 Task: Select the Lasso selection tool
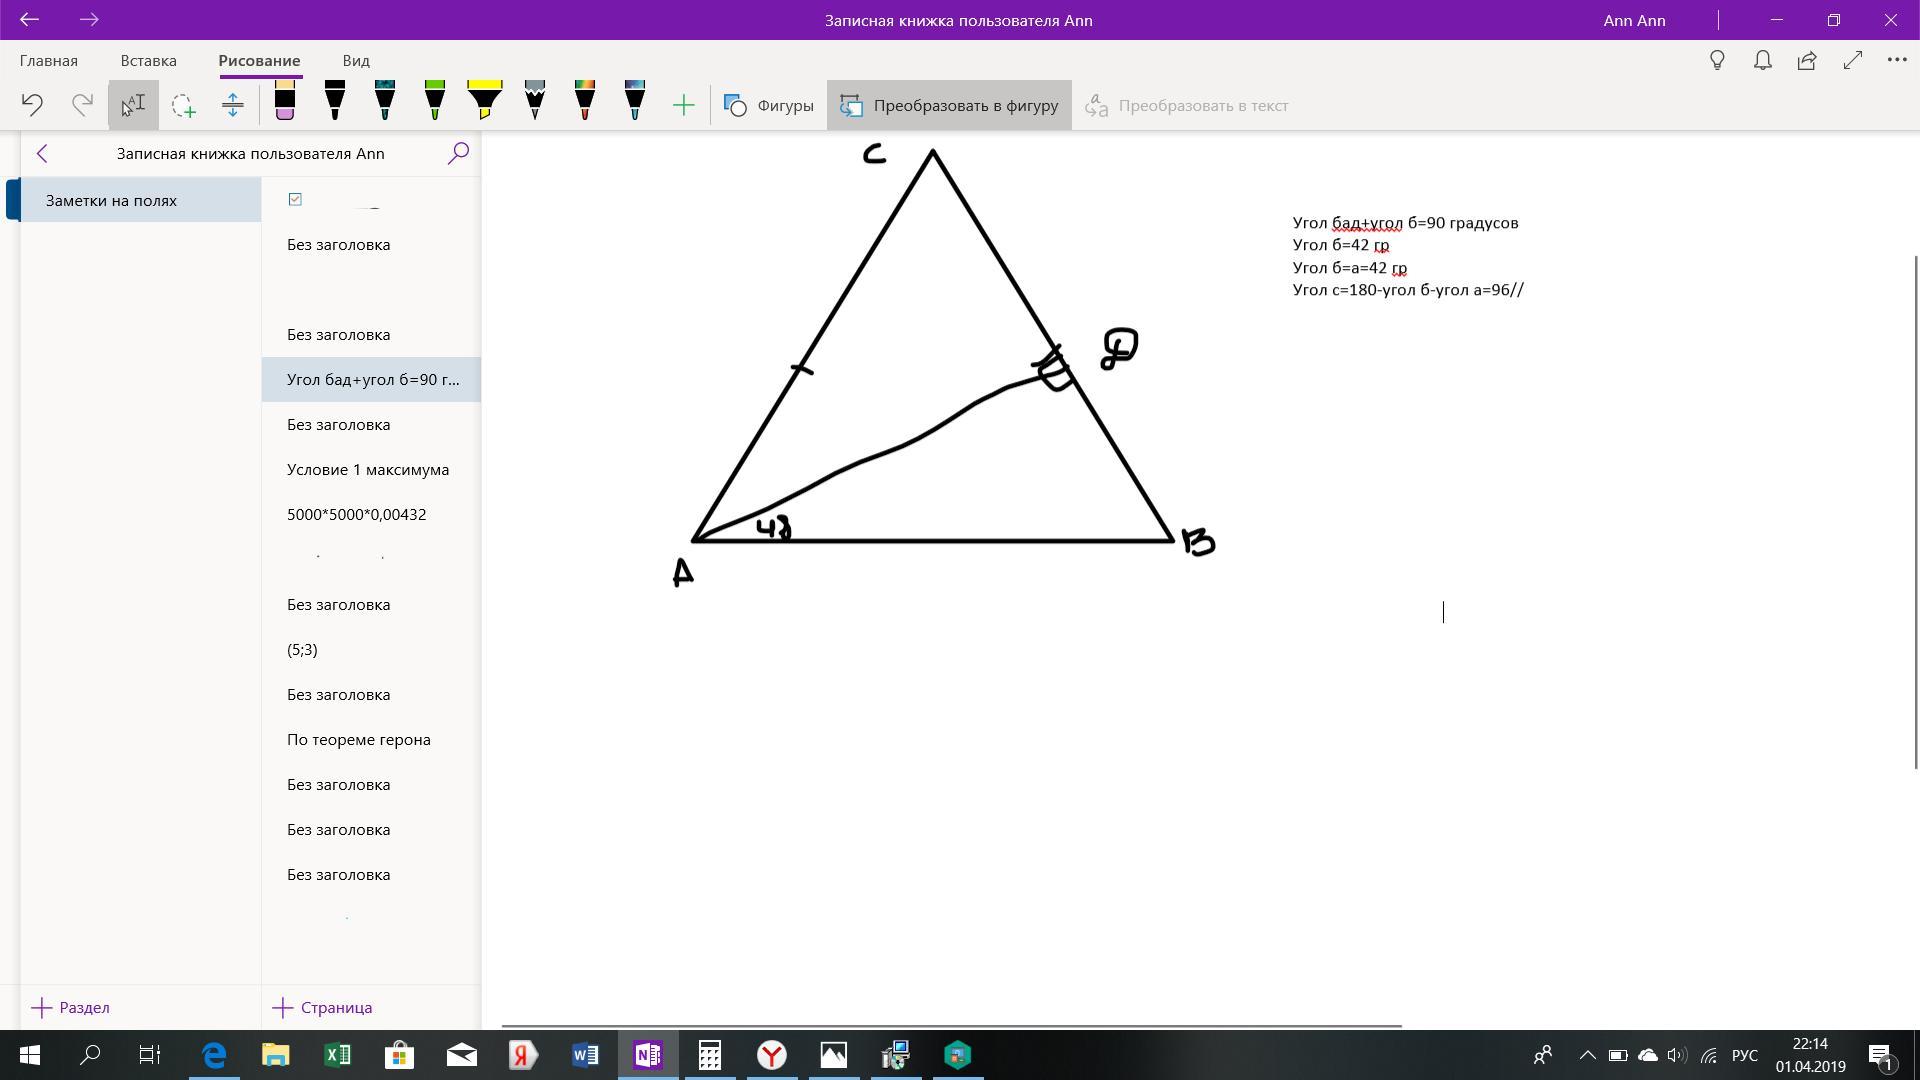tap(183, 105)
